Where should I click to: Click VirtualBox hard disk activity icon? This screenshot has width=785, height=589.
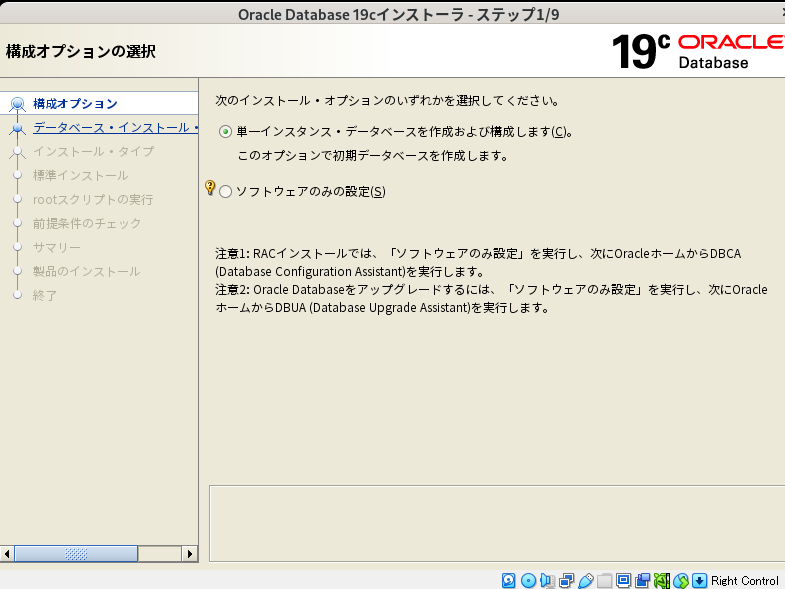pos(508,580)
